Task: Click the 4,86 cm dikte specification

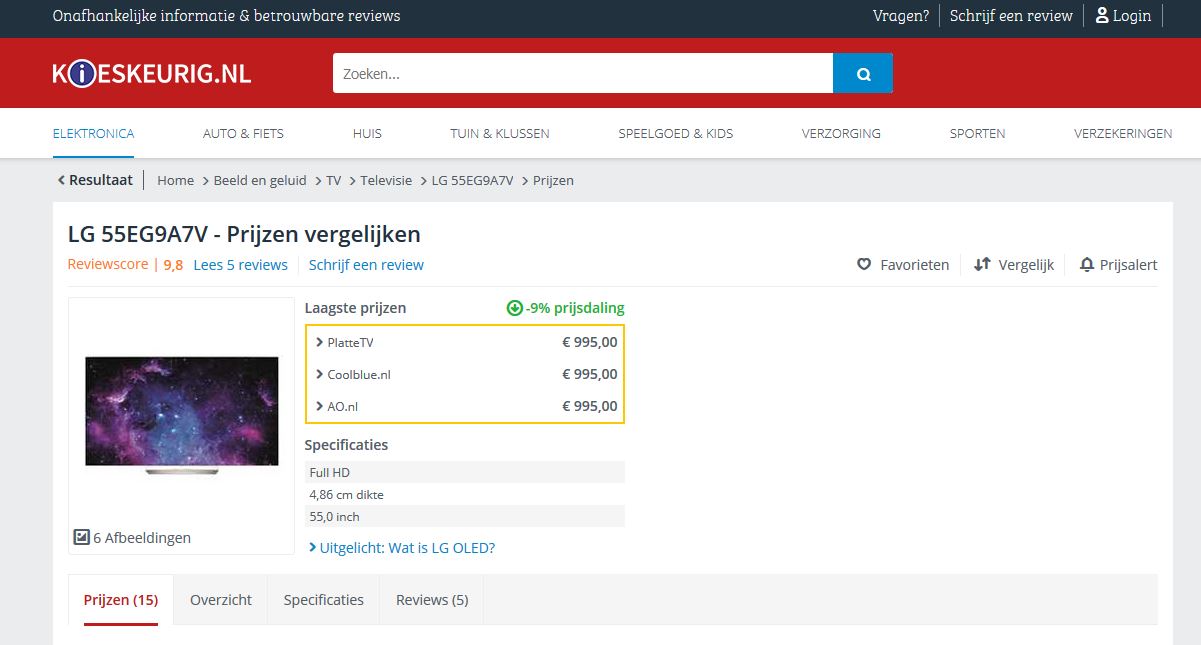Action: point(465,494)
